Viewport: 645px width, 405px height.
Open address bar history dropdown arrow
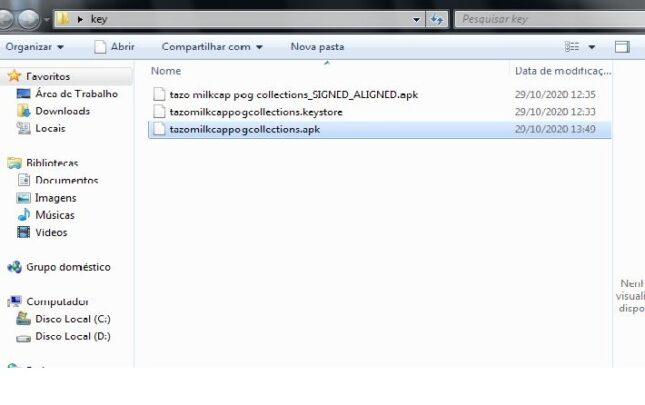point(416,19)
